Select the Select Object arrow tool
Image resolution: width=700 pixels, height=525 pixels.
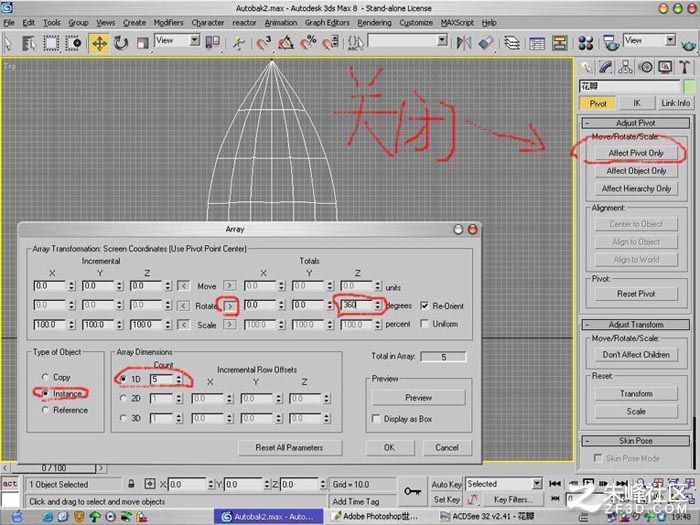click(8, 43)
